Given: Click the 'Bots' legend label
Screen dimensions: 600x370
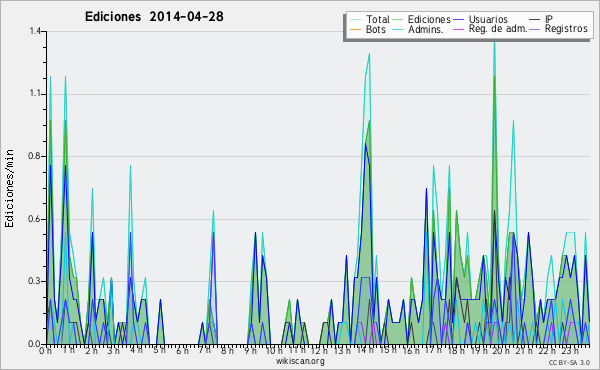Looking at the screenshot, I should click(x=376, y=29).
